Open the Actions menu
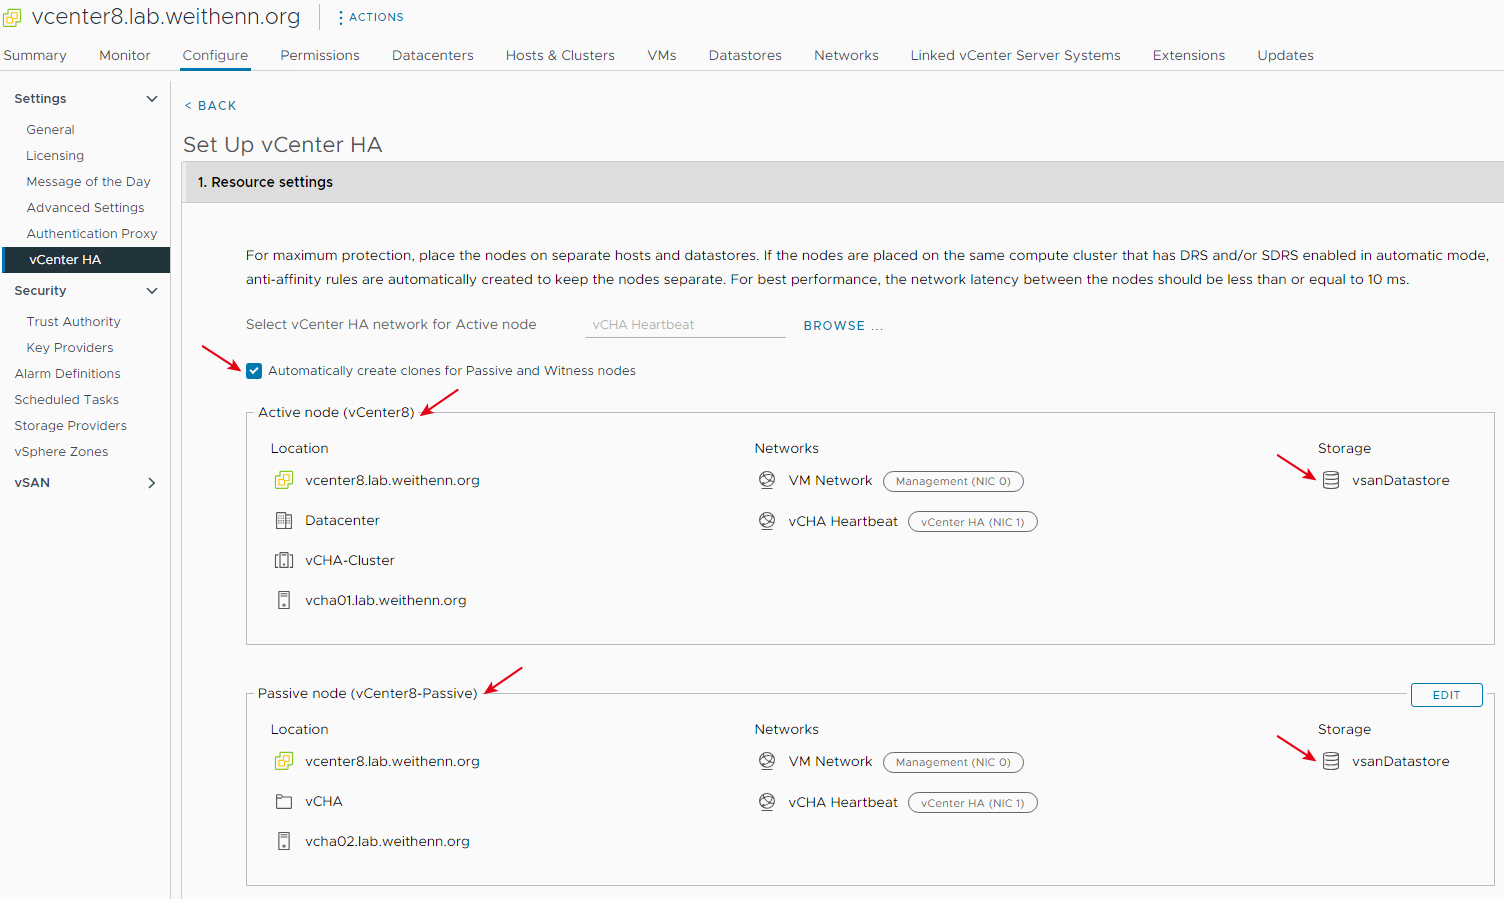The image size is (1504, 899). (371, 17)
